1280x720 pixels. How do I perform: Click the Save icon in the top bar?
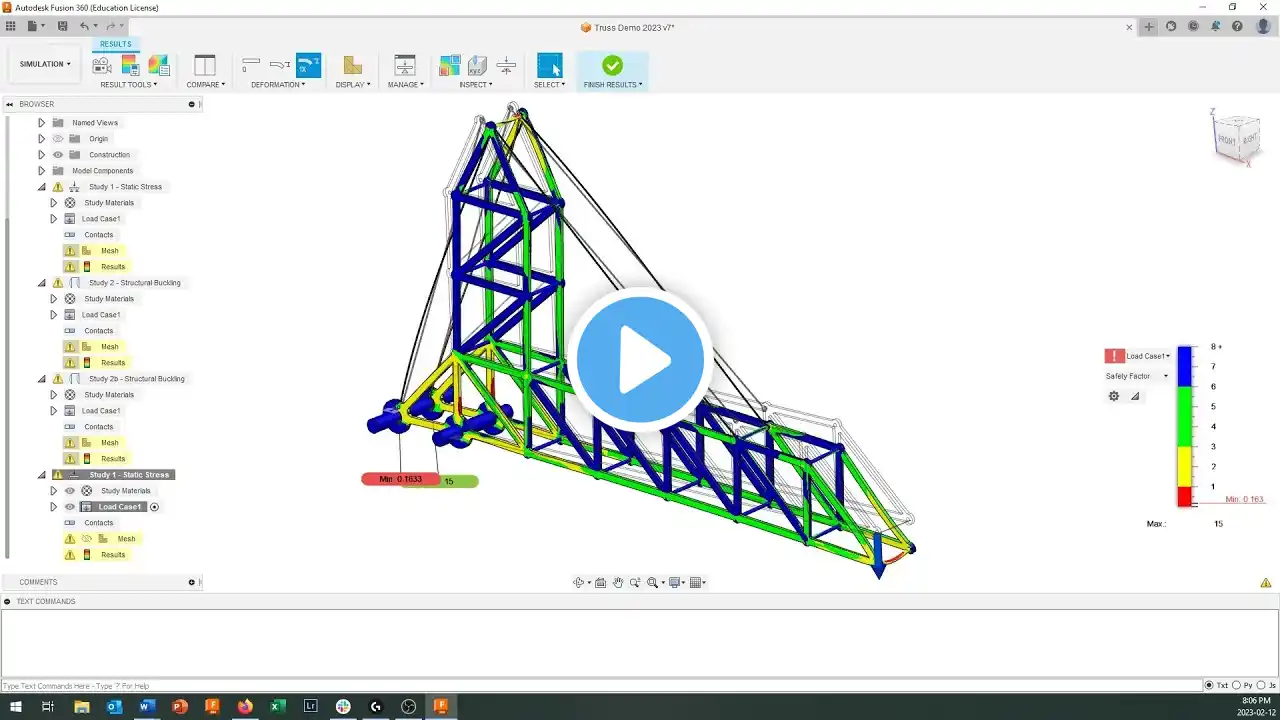[63, 26]
